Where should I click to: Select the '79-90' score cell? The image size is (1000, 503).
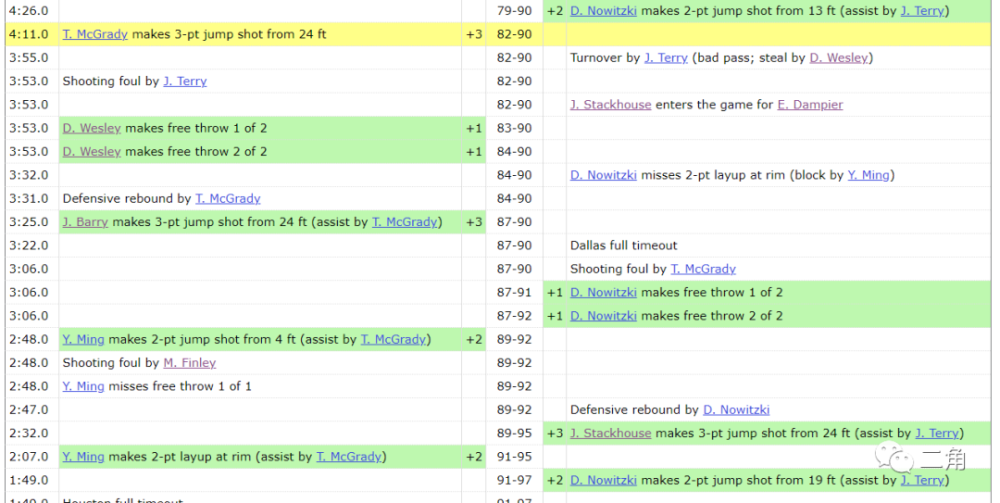point(514,11)
